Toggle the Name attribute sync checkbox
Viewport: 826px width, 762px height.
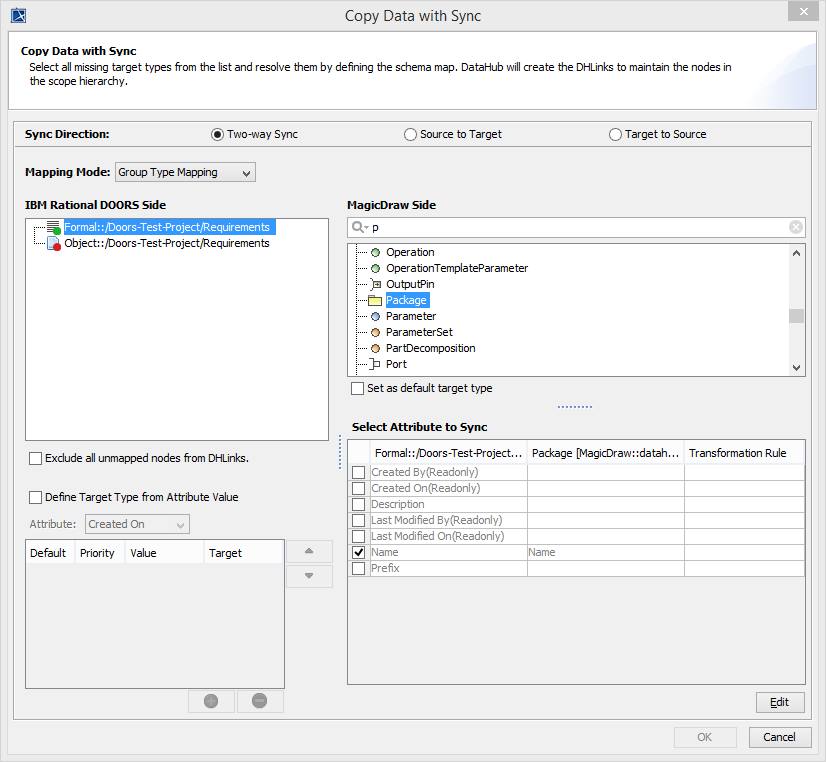point(359,552)
